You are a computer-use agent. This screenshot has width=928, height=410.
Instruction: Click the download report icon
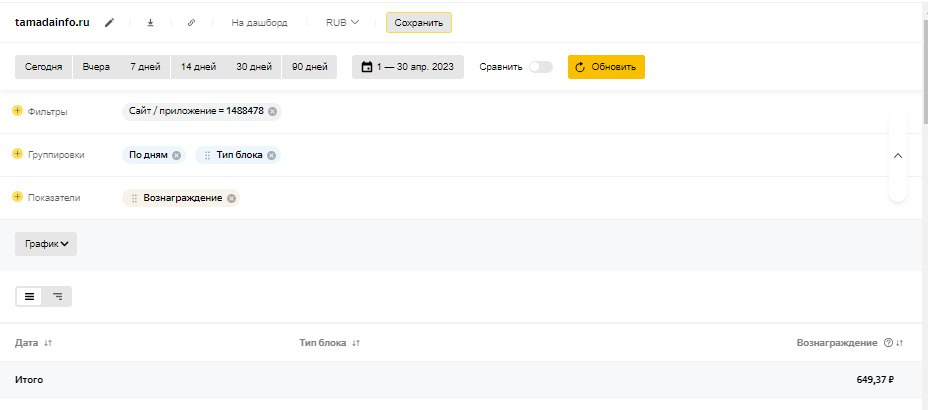(x=150, y=23)
